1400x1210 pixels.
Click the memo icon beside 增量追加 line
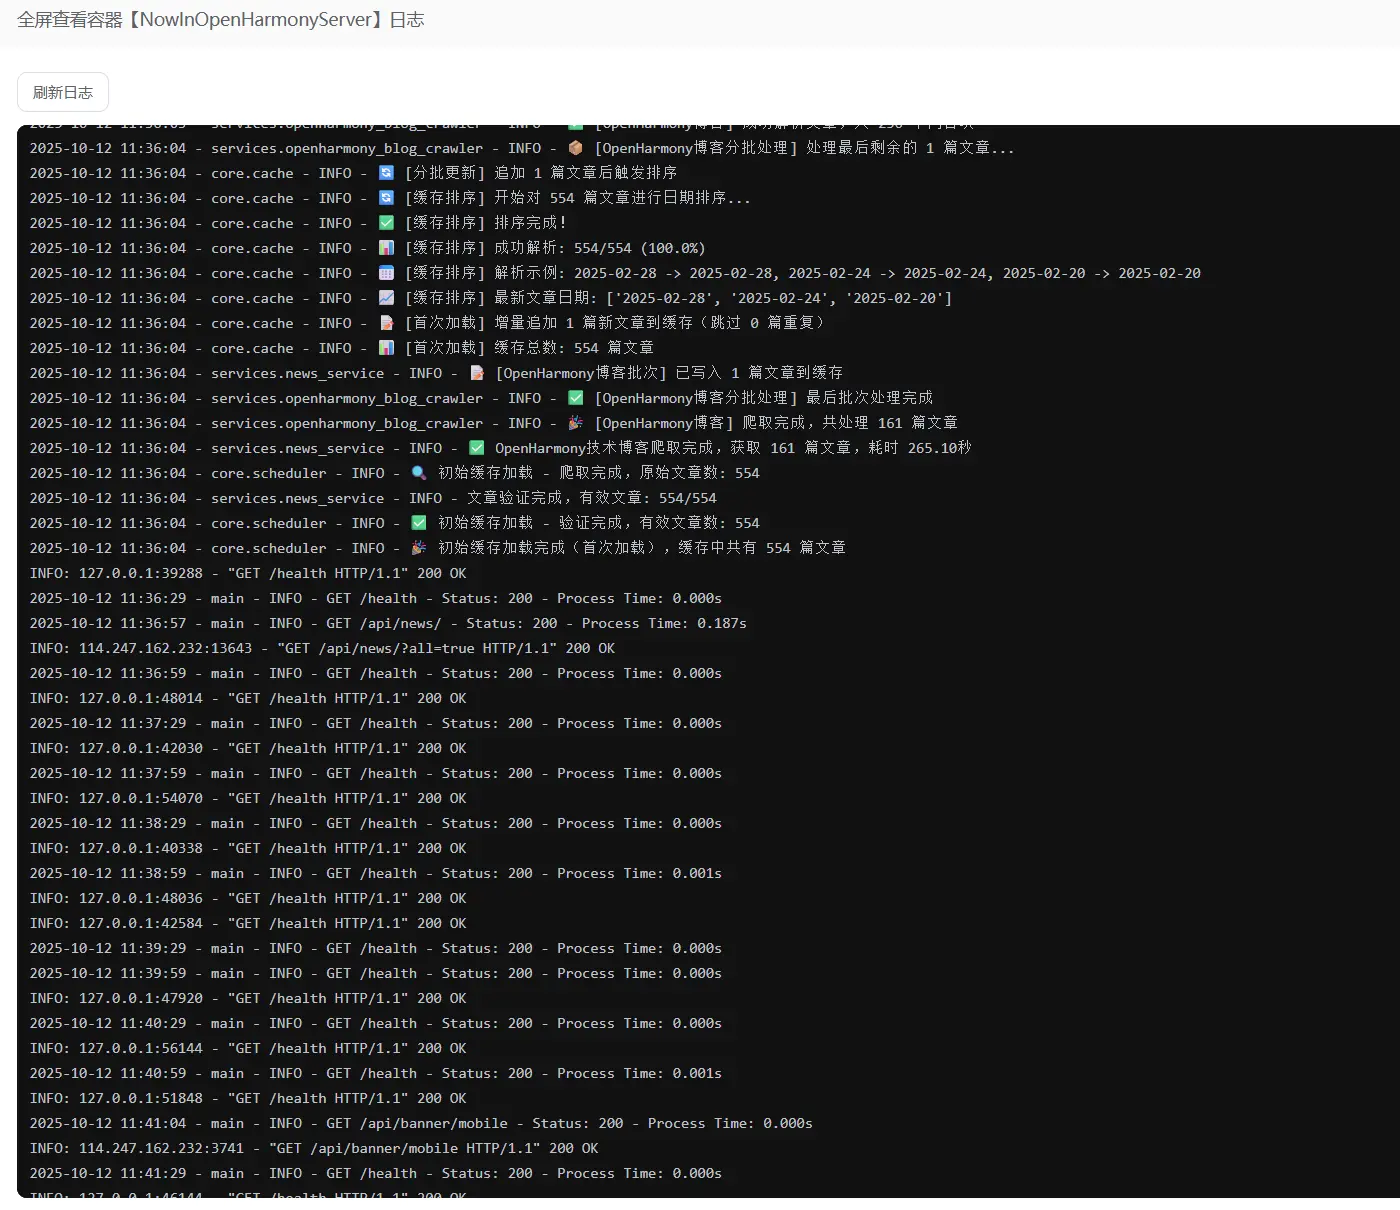386,323
